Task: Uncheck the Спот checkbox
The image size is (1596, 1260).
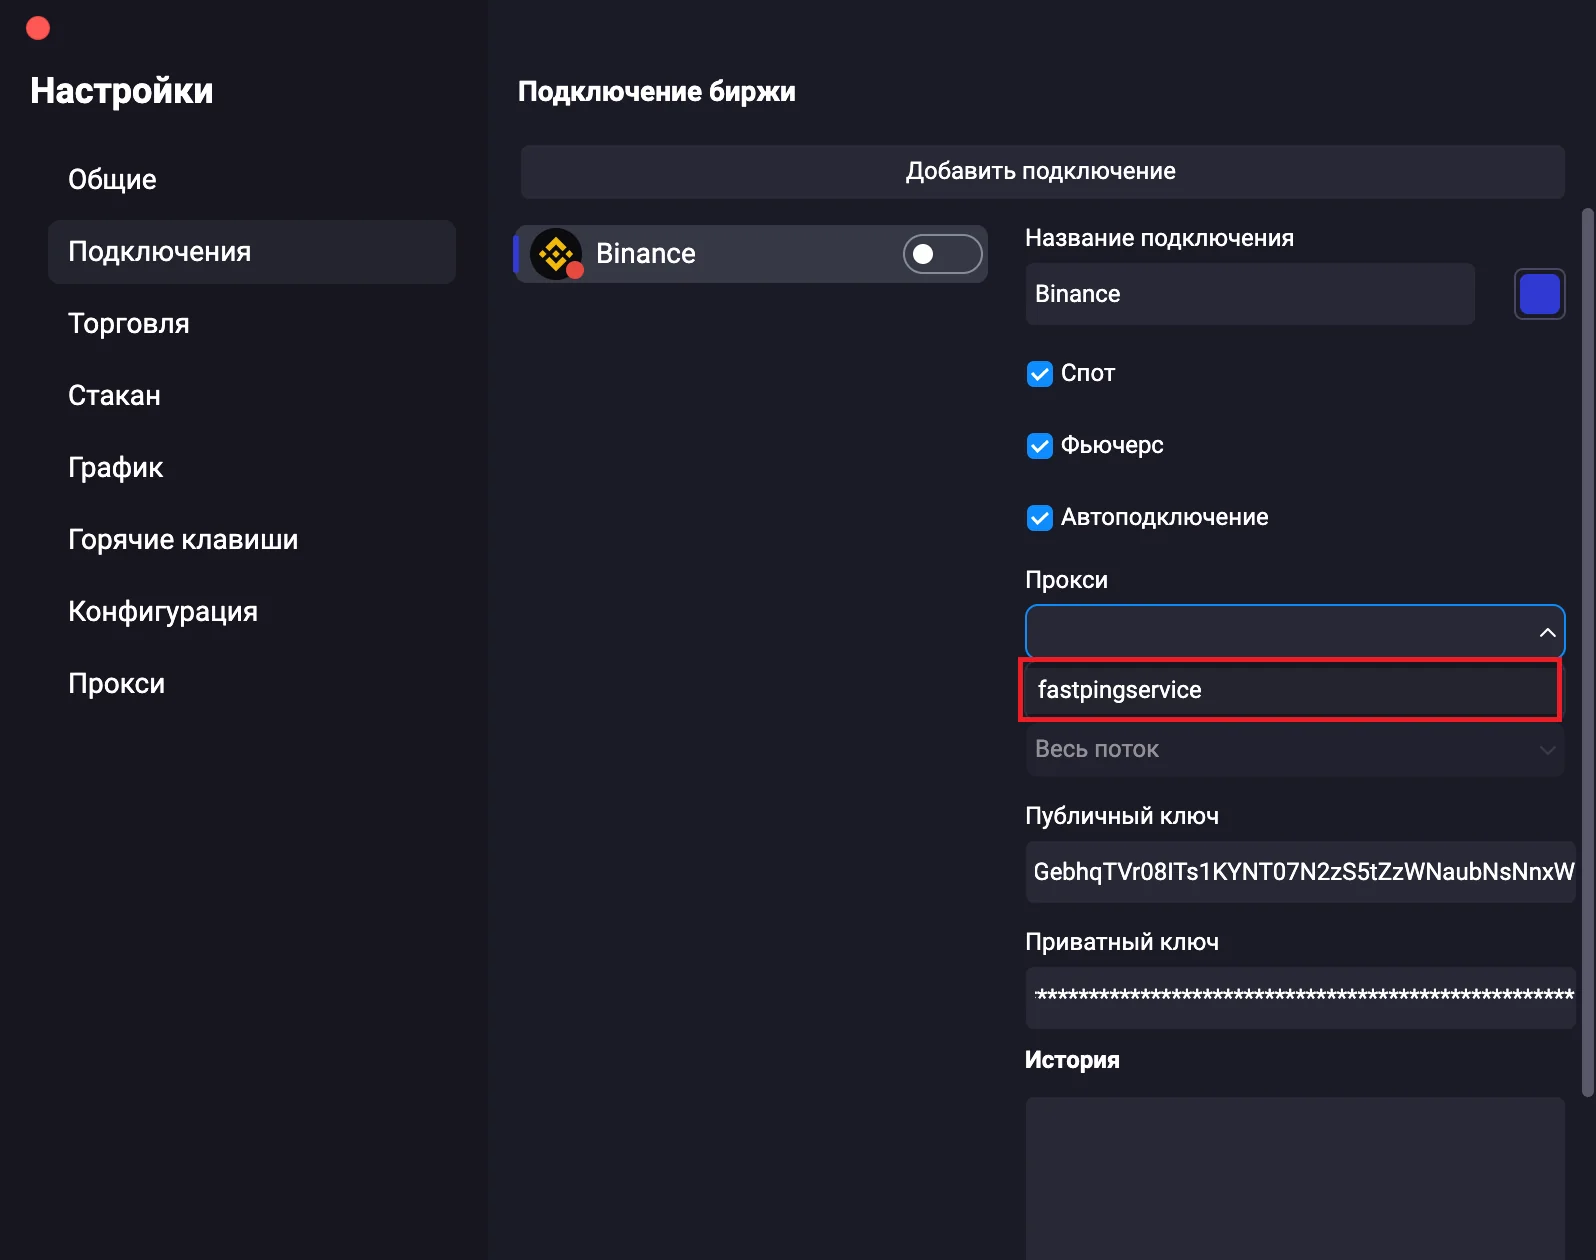Action: [x=1040, y=374]
